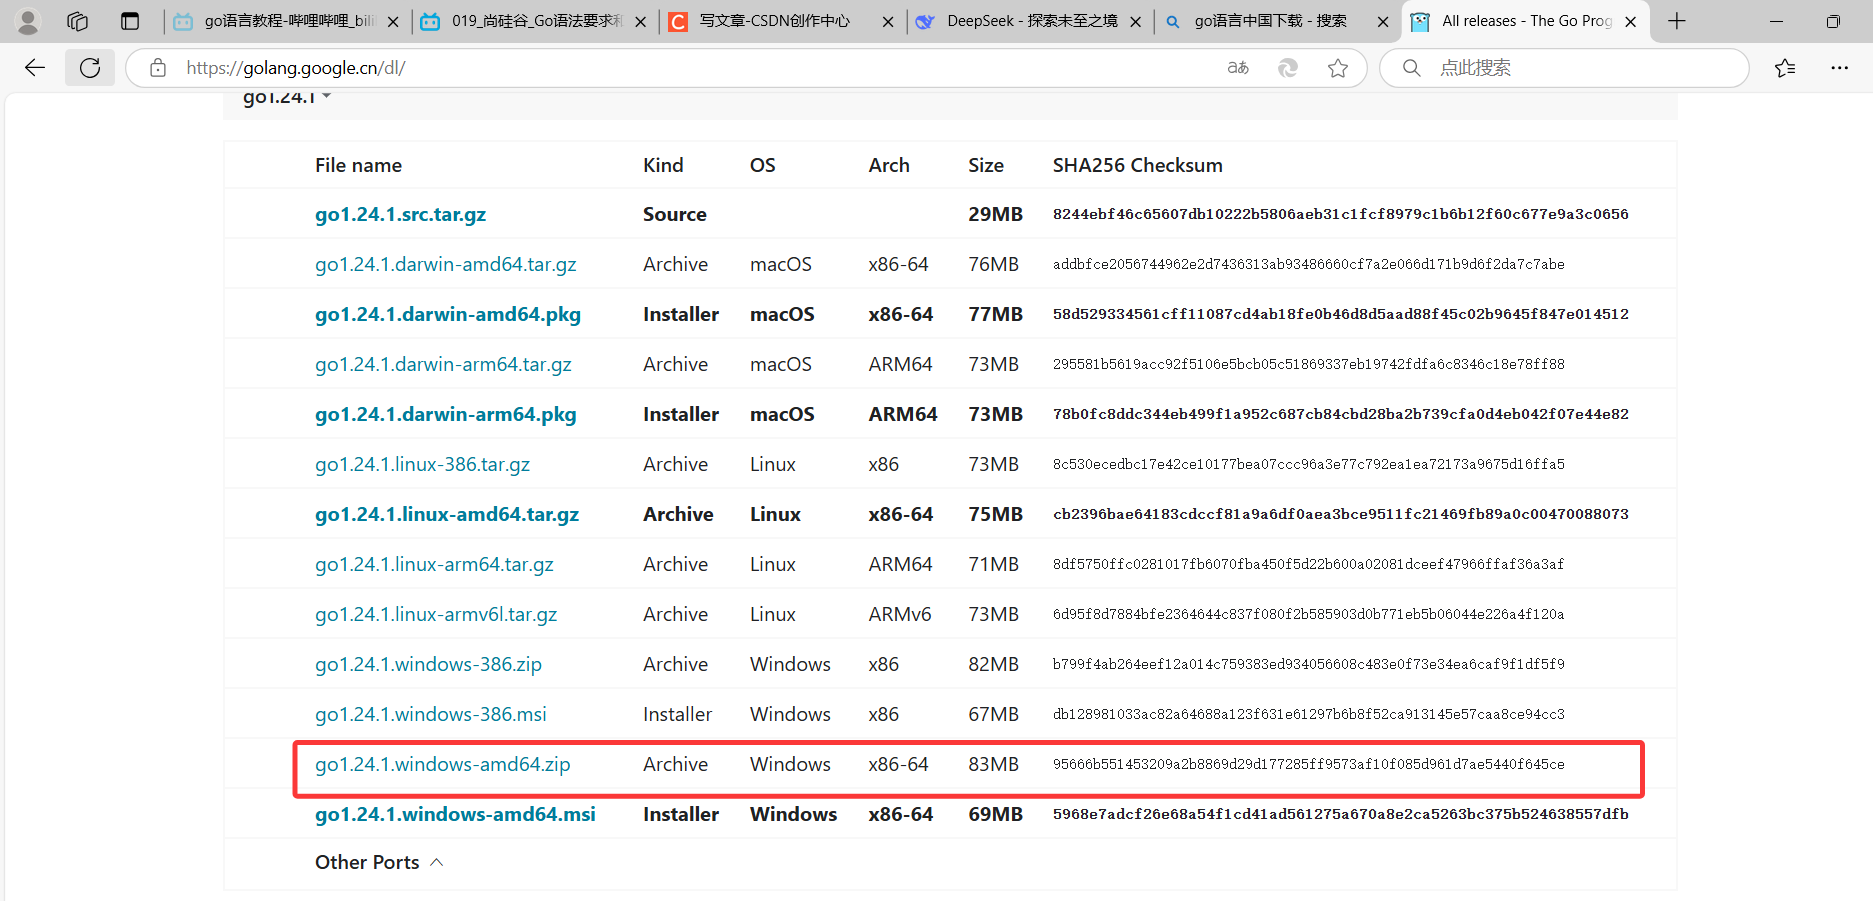Go back with the back arrow
This screenshot has height=901, width=1873.
coord(35,68)
